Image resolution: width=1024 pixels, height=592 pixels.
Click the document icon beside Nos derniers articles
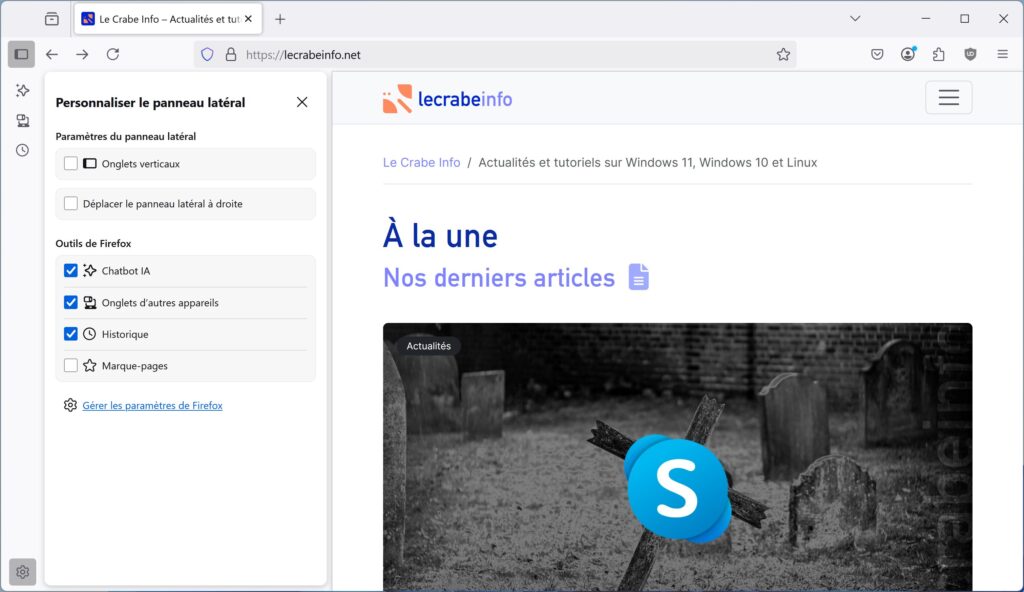pyautogui.click(x=639, y=276)
